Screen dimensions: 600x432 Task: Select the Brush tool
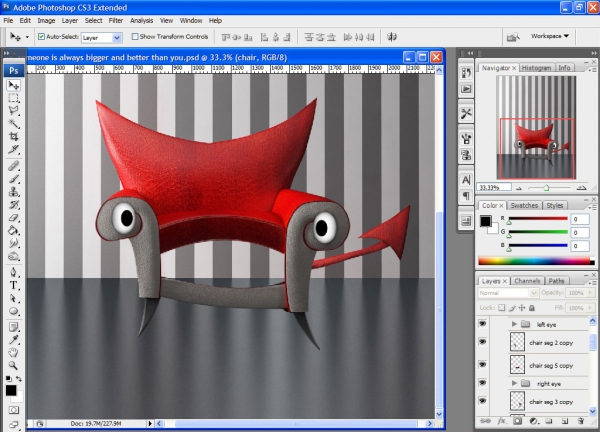(14, 179)
